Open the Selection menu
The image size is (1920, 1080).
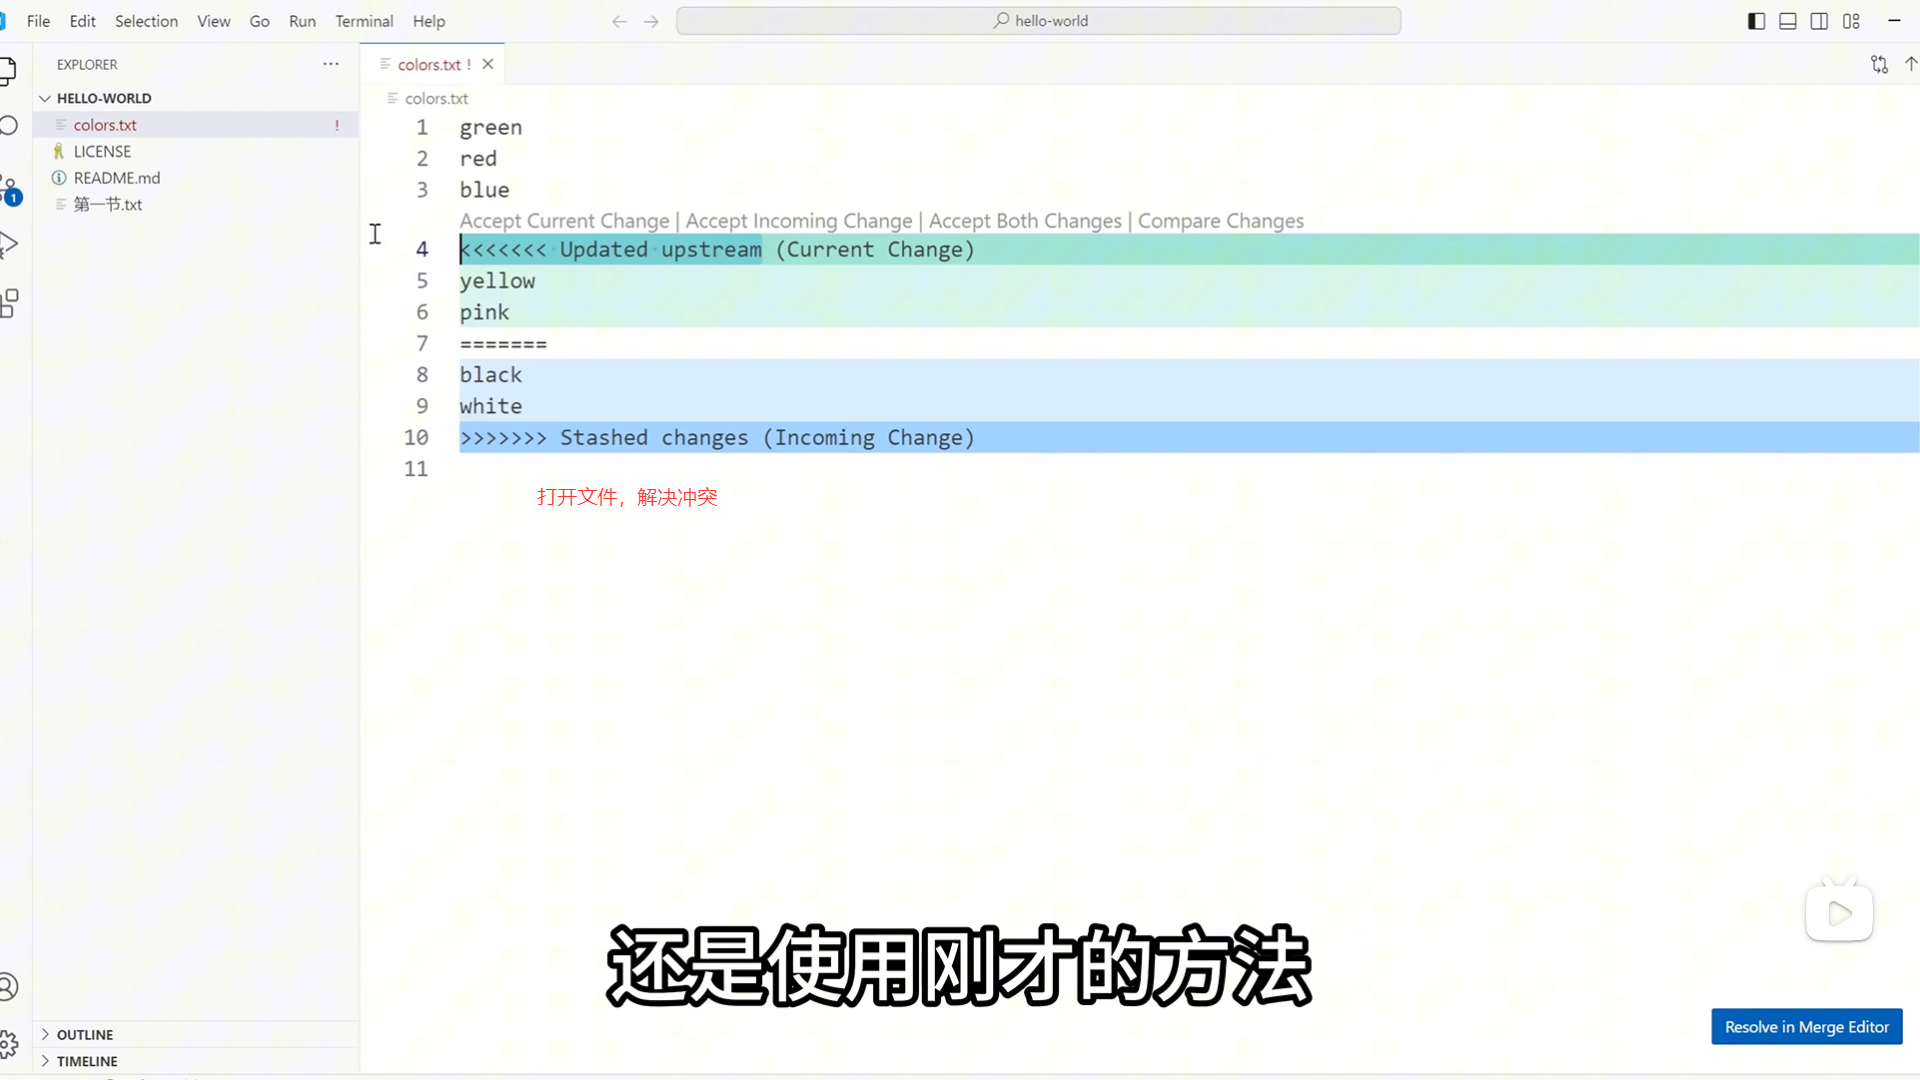pos(146,21)
